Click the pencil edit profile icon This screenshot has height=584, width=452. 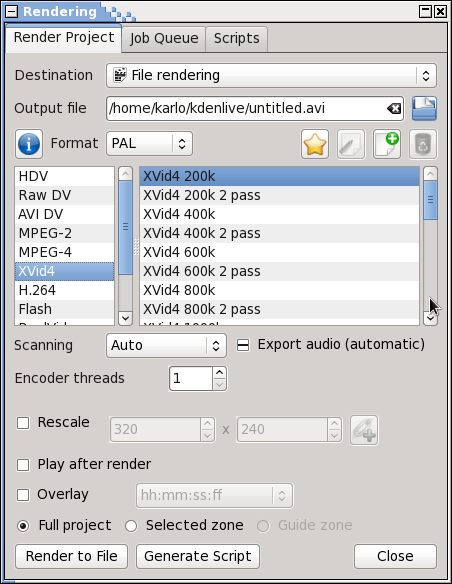pyautogui.click(x=351, y=144)
